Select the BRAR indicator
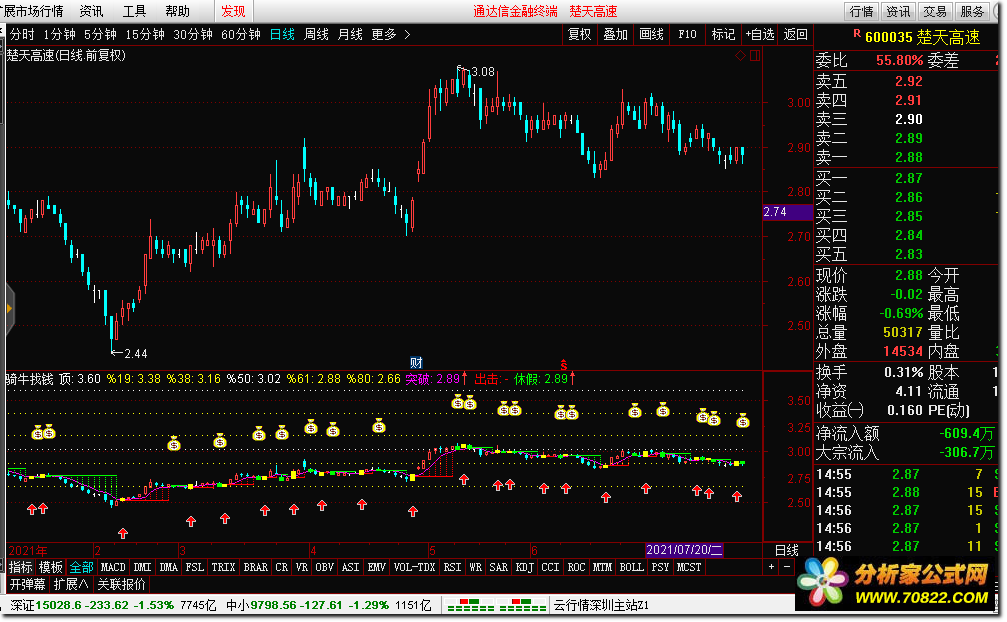1007x622 pixels. [256, 567]
